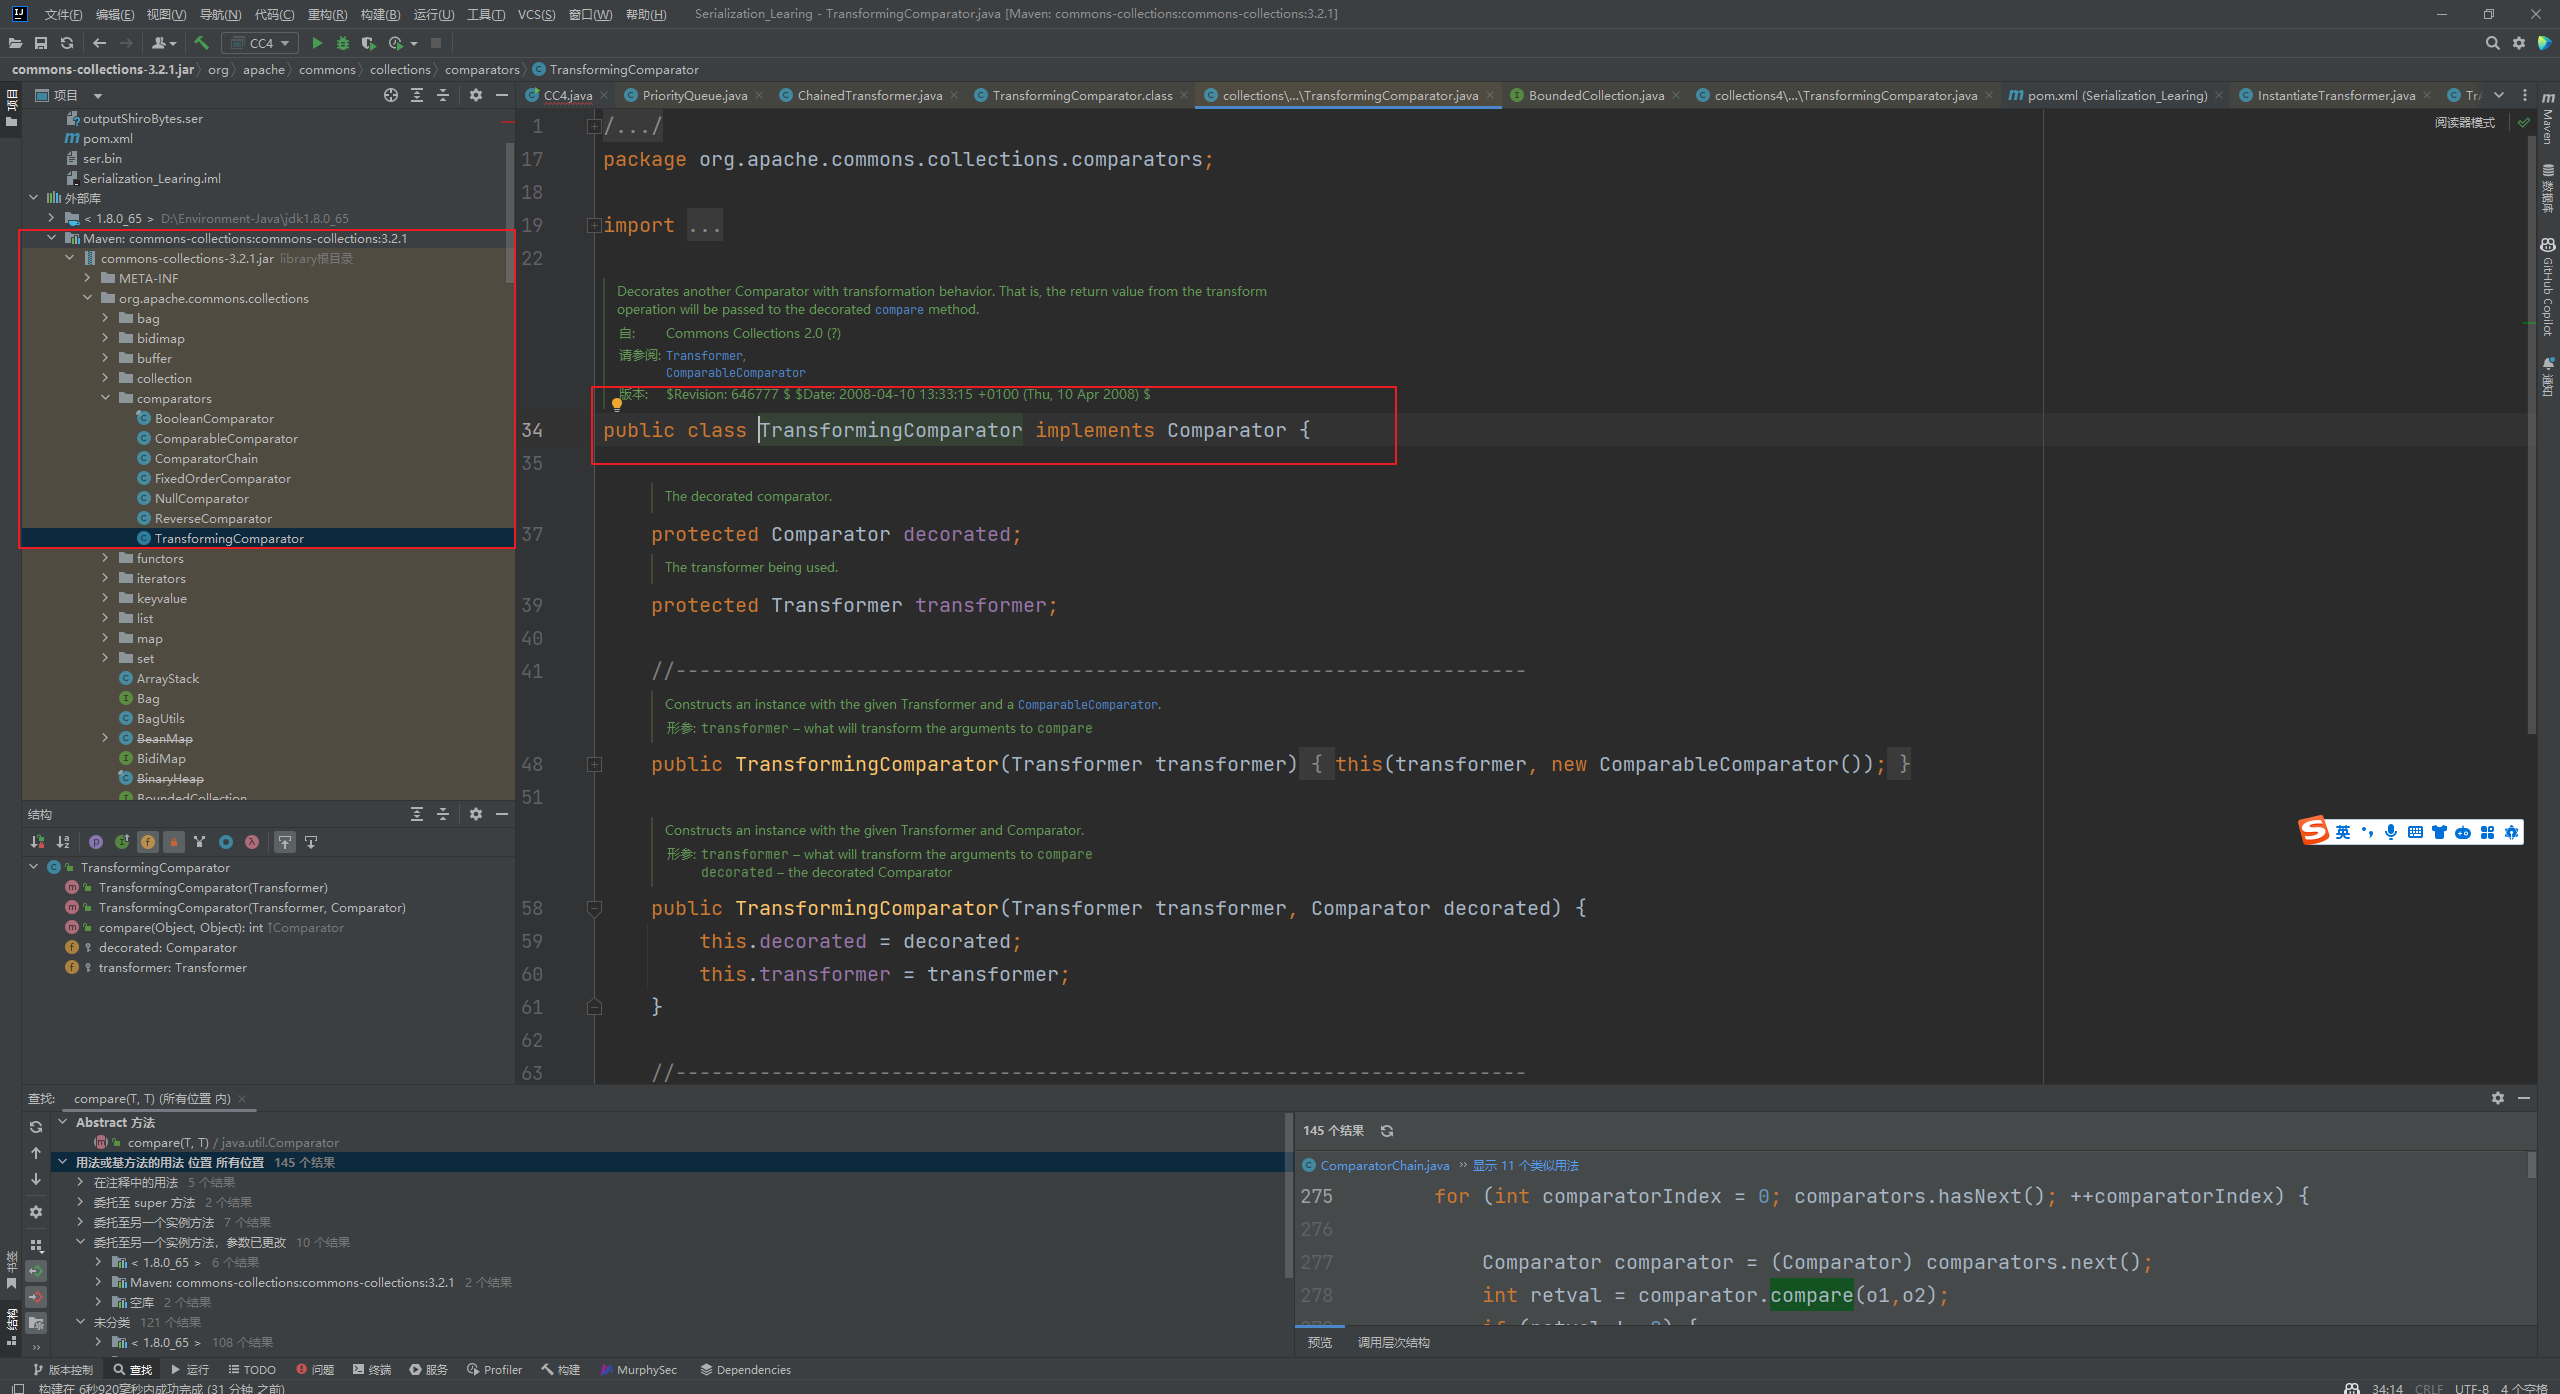Show the hidden editor tabs dropdown arrow
This screenshot has width=2560, height=1394.
tap(2499, 95)
